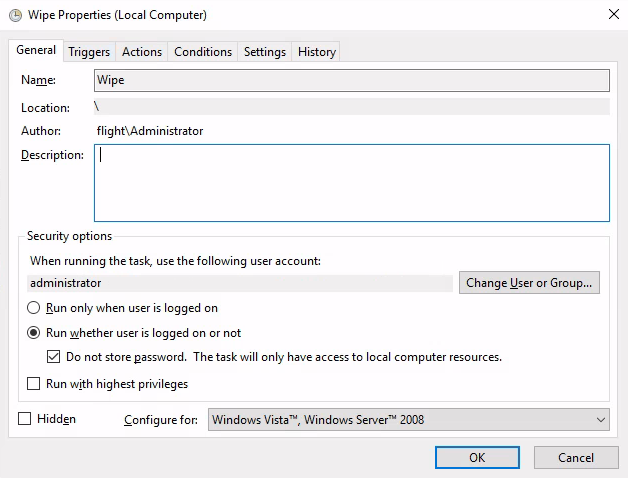Check the Hidden checkbox

[24, 419]
